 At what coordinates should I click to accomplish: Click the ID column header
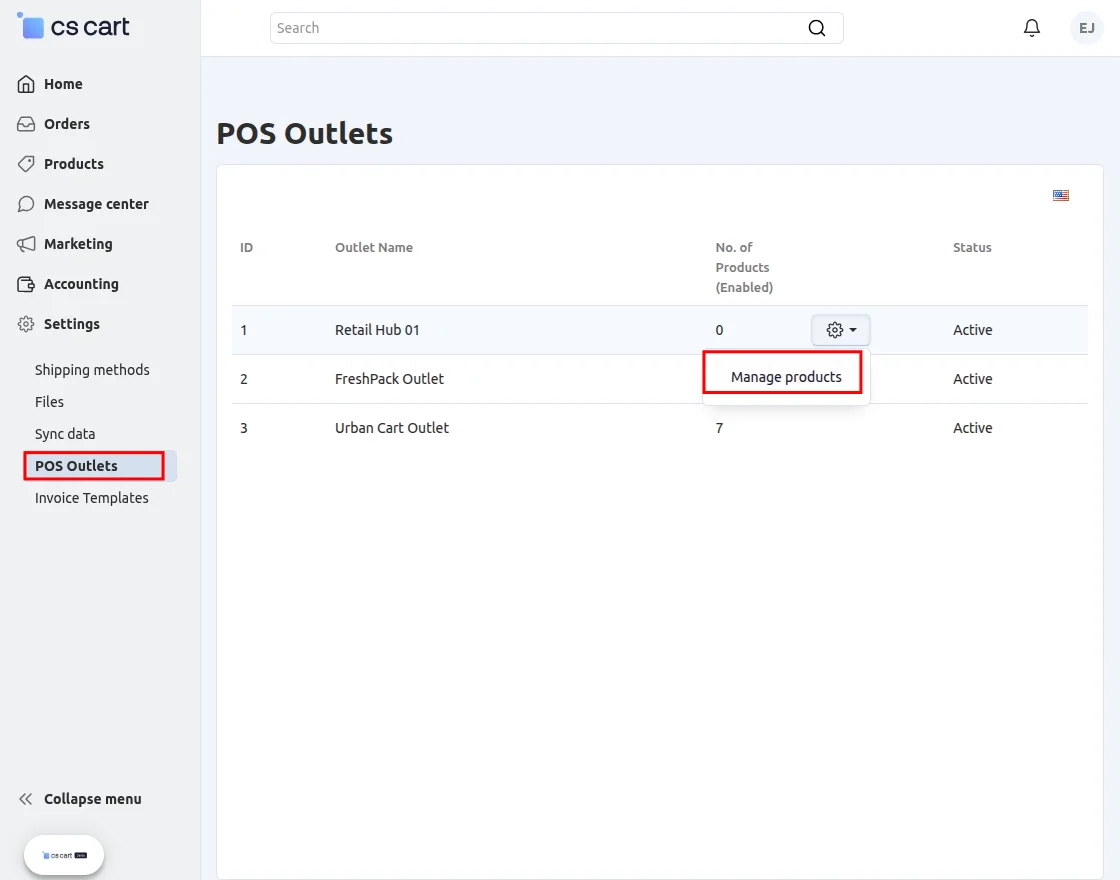coord(246,248)
